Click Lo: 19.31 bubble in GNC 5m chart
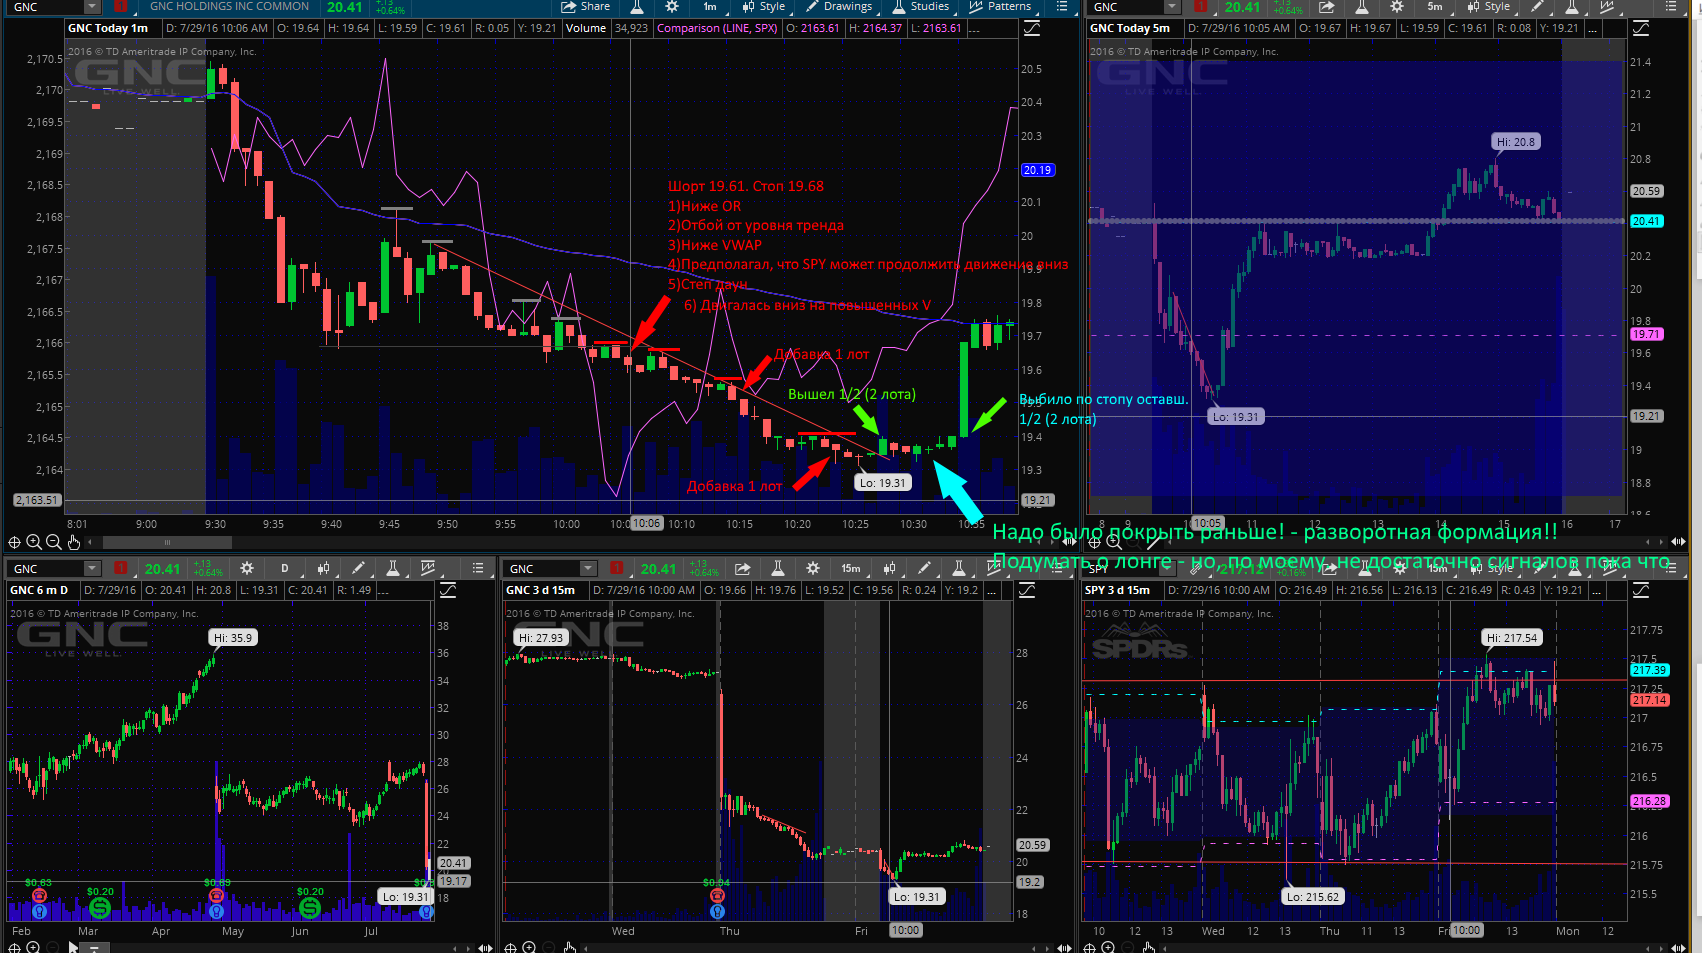The width and height of the screenshot is (1702, 953). pyautogui.click(x=1236, y=417)
